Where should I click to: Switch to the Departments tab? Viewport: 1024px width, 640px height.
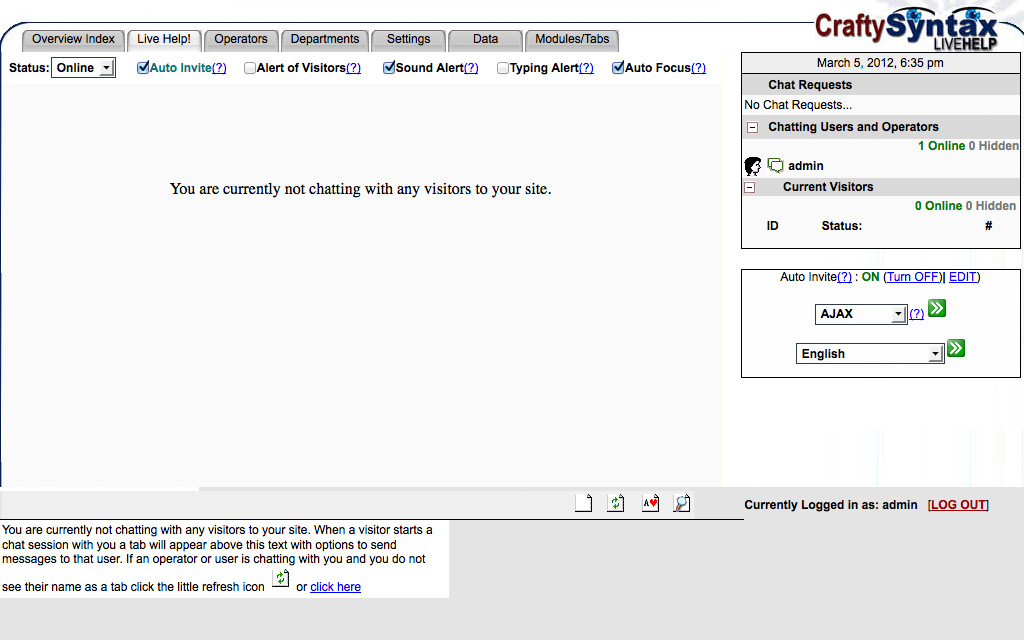click(x=325, y=40)
